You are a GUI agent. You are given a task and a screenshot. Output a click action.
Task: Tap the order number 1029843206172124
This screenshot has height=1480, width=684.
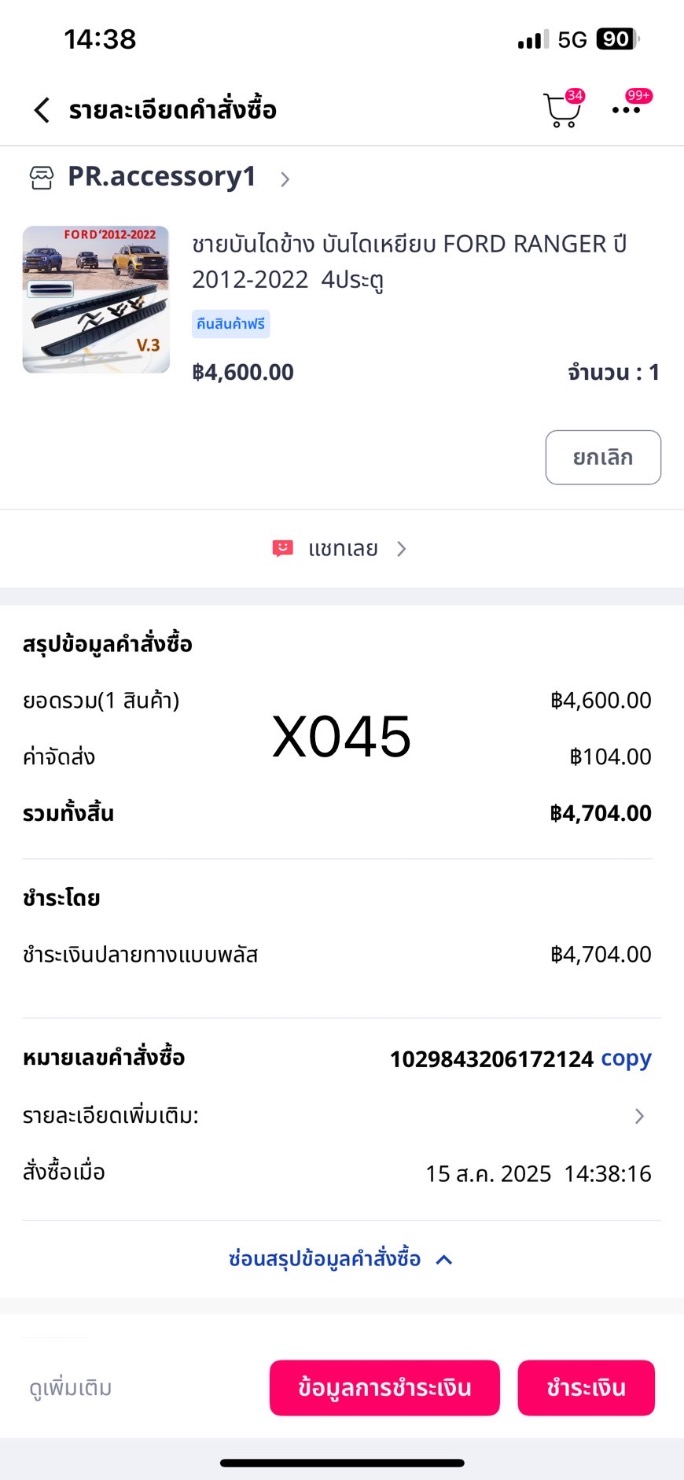491,1058
